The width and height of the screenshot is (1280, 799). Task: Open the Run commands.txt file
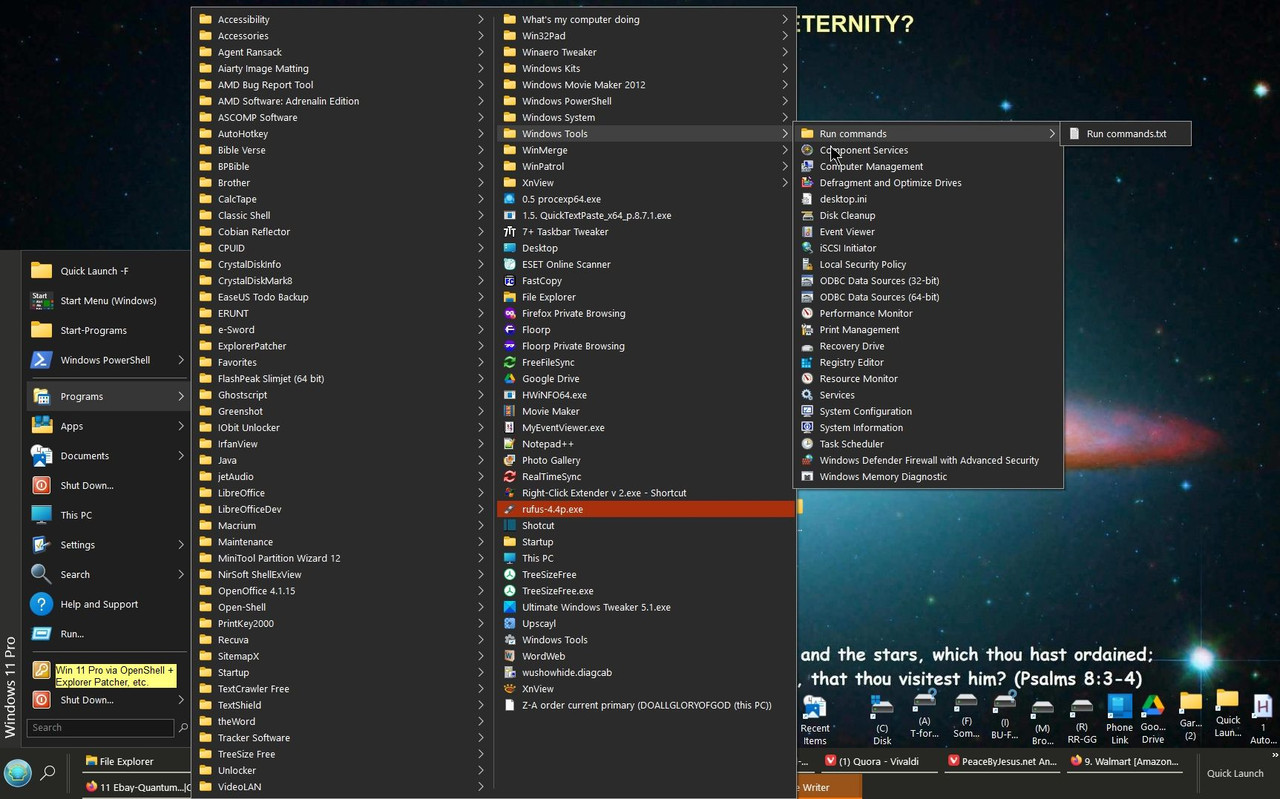click(1125, 133)
